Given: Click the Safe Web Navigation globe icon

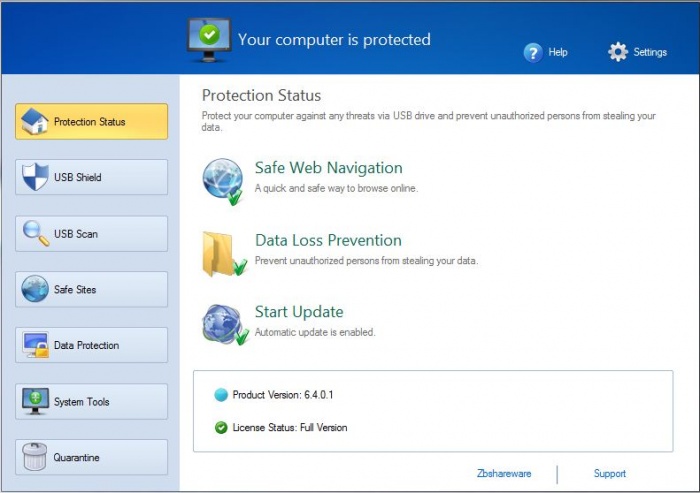Looking at the screenshot, I should click(x=223, y=181).
